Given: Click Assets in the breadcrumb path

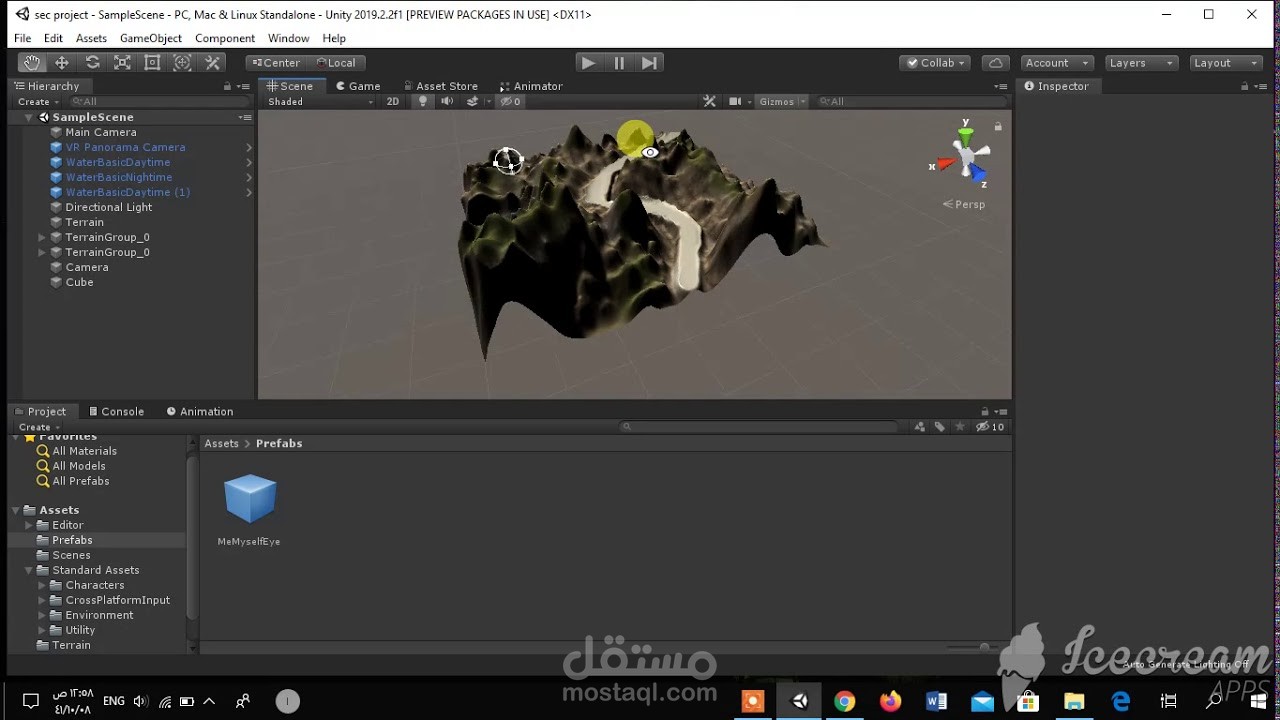Looking at the screenshot, I should coord(221,443).
